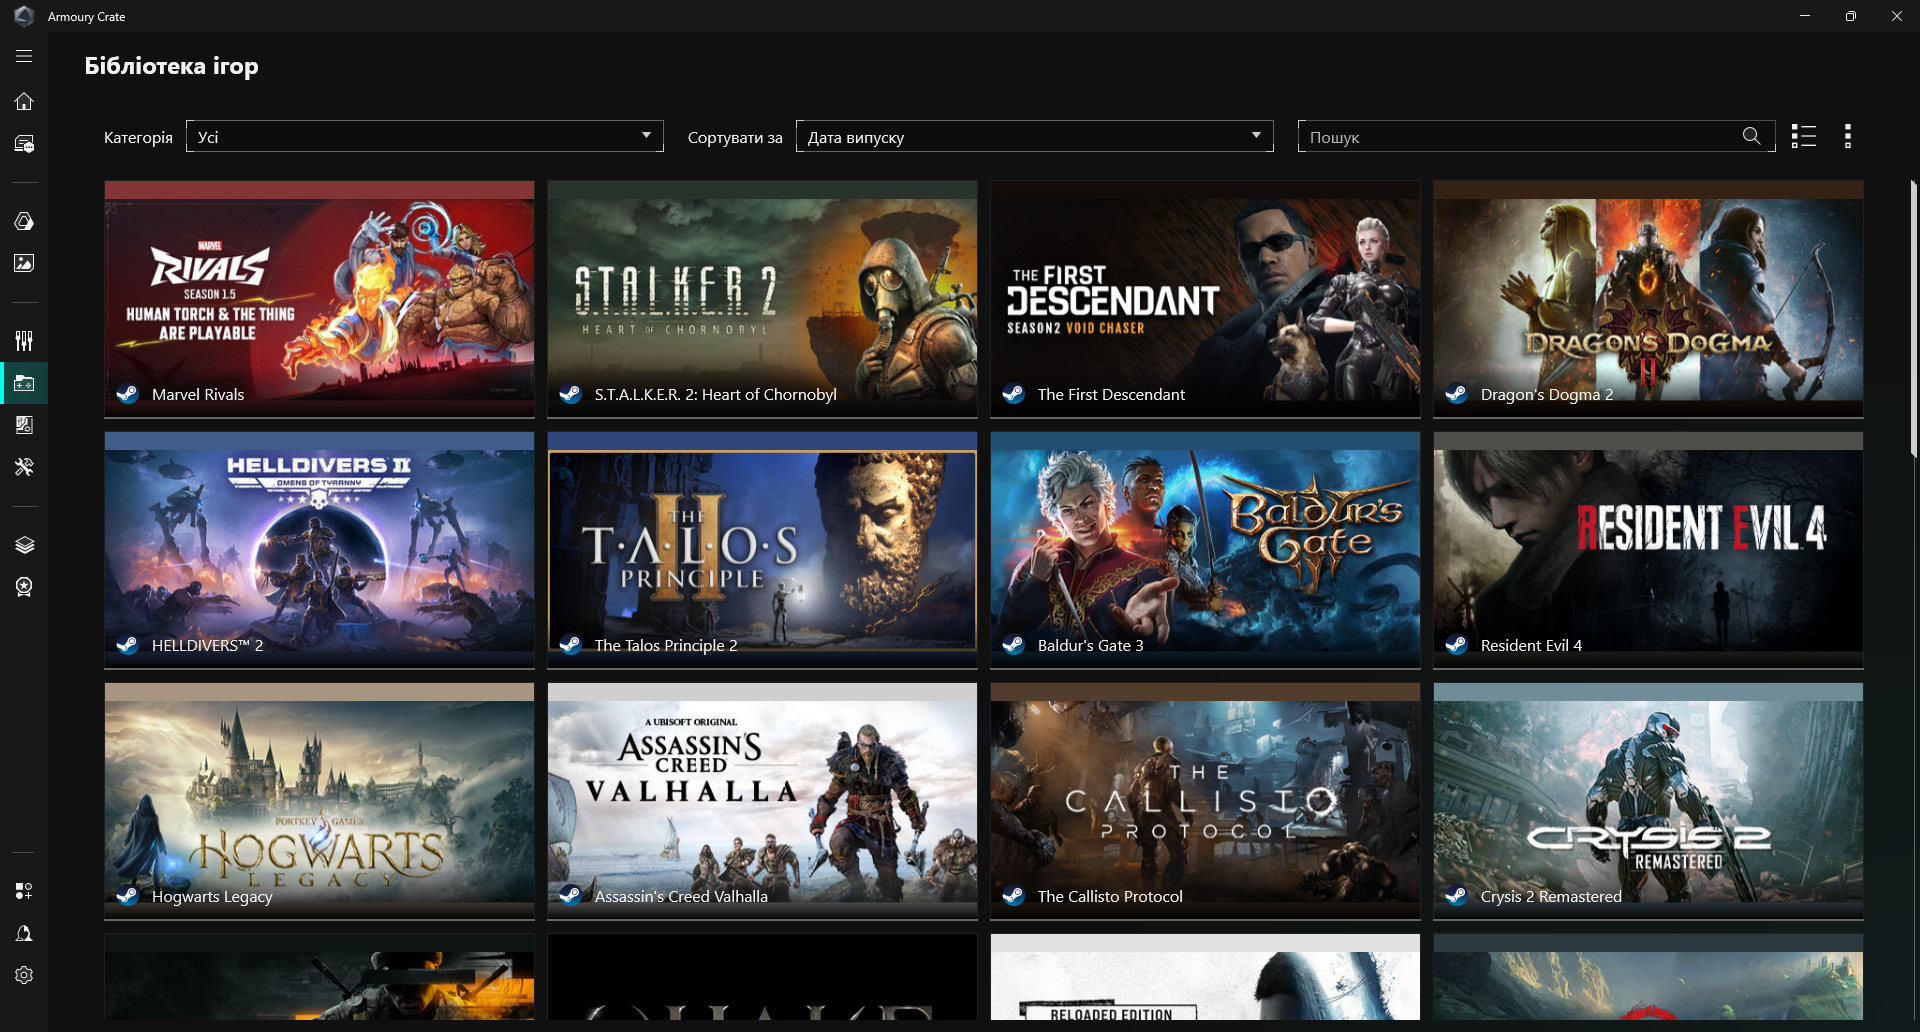Click the 'HELLDIVERS™ 2' title text
Image resolution: width=1920 pixels, height=1032 pixels.
coord(208,646)
